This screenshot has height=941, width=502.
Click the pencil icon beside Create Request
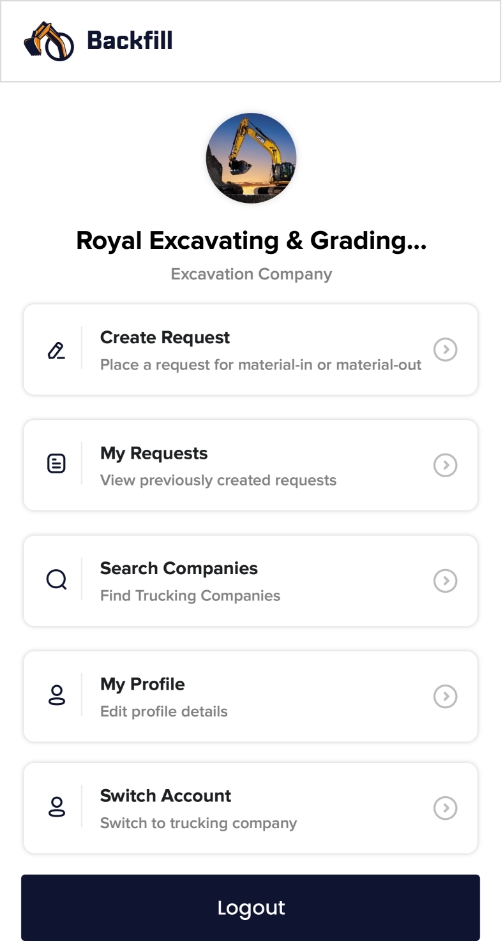[56, 350]
